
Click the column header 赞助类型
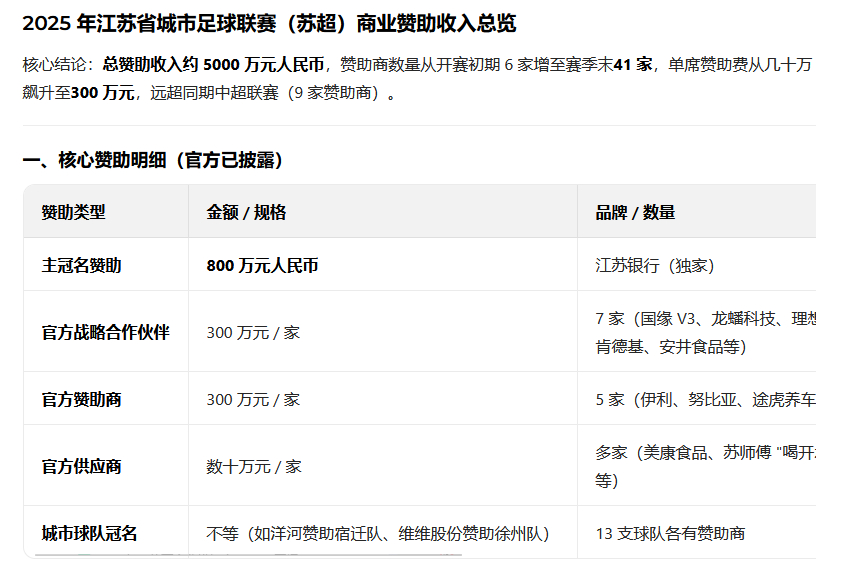click(x=73, y=212)
